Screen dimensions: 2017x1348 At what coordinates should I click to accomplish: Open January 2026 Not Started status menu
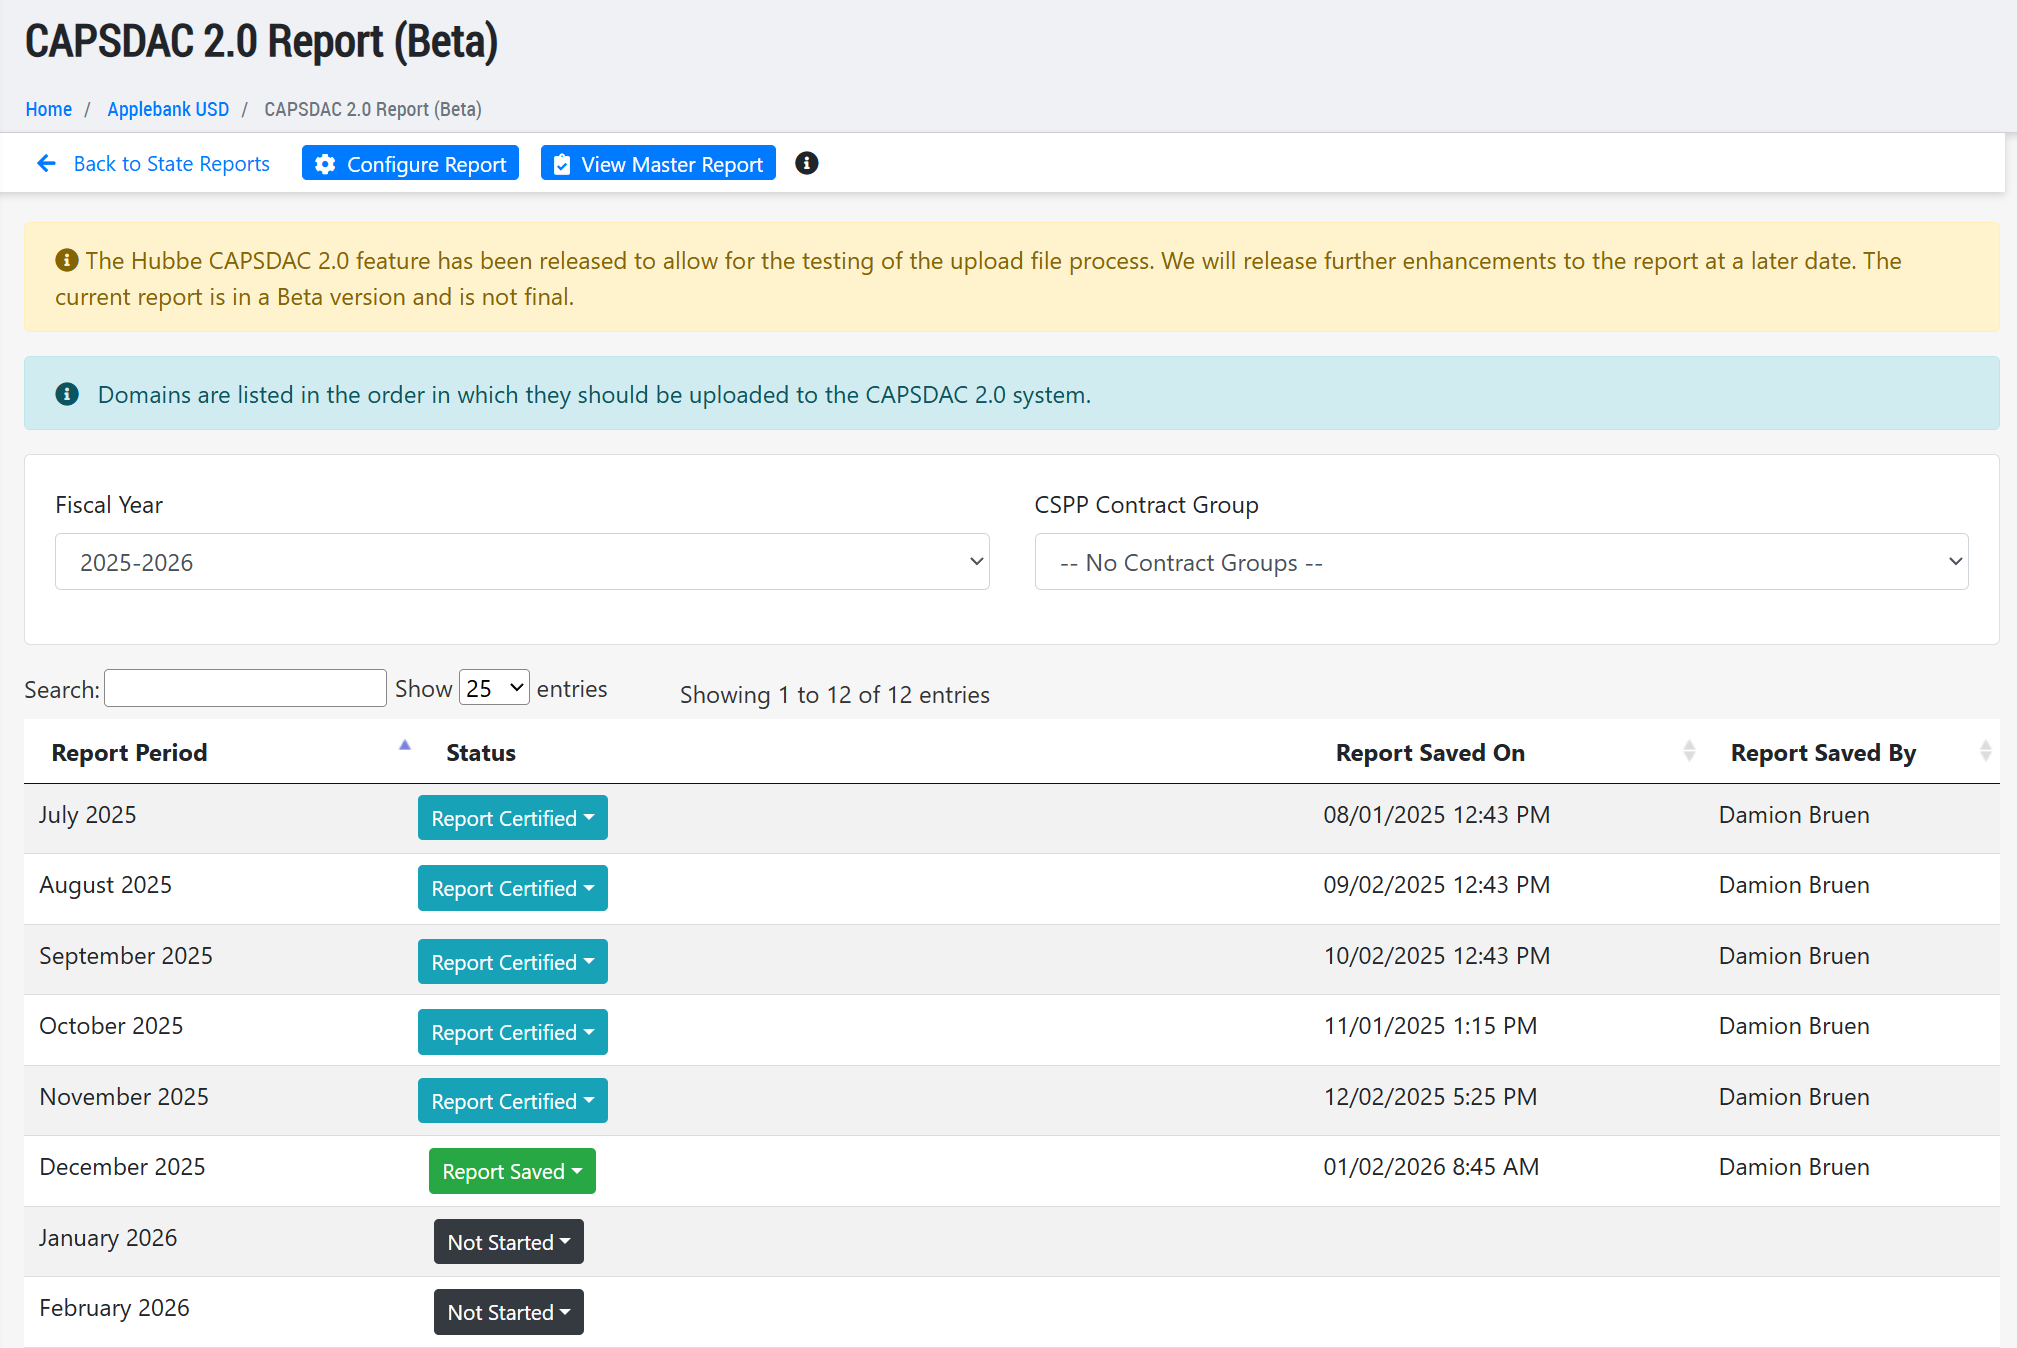pos(508,1242)
